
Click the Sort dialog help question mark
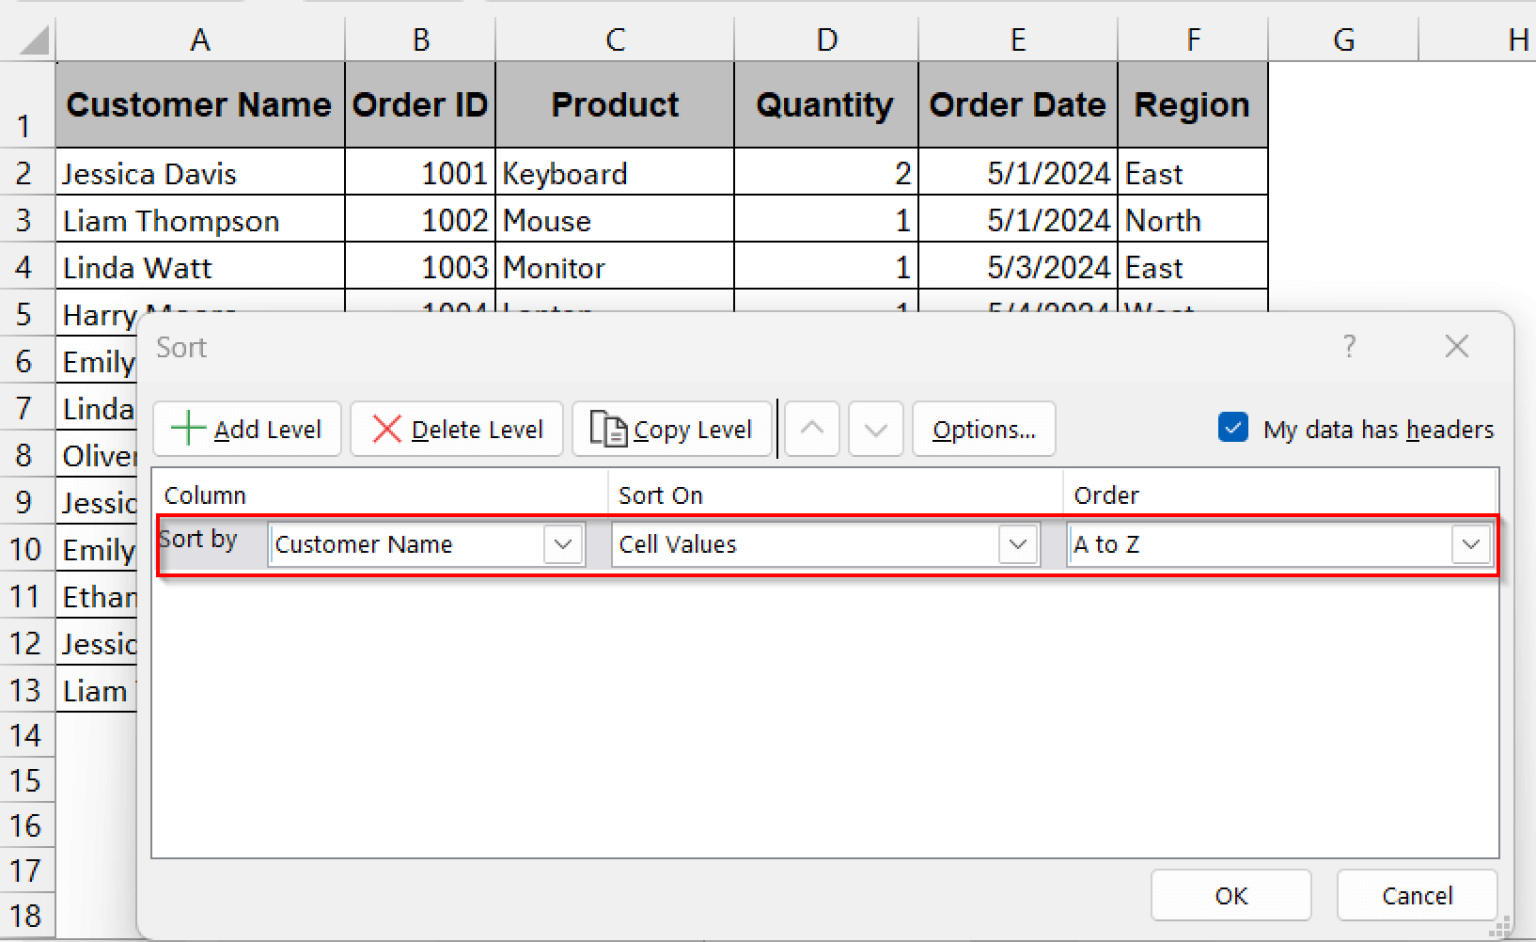click(1349, 347)
